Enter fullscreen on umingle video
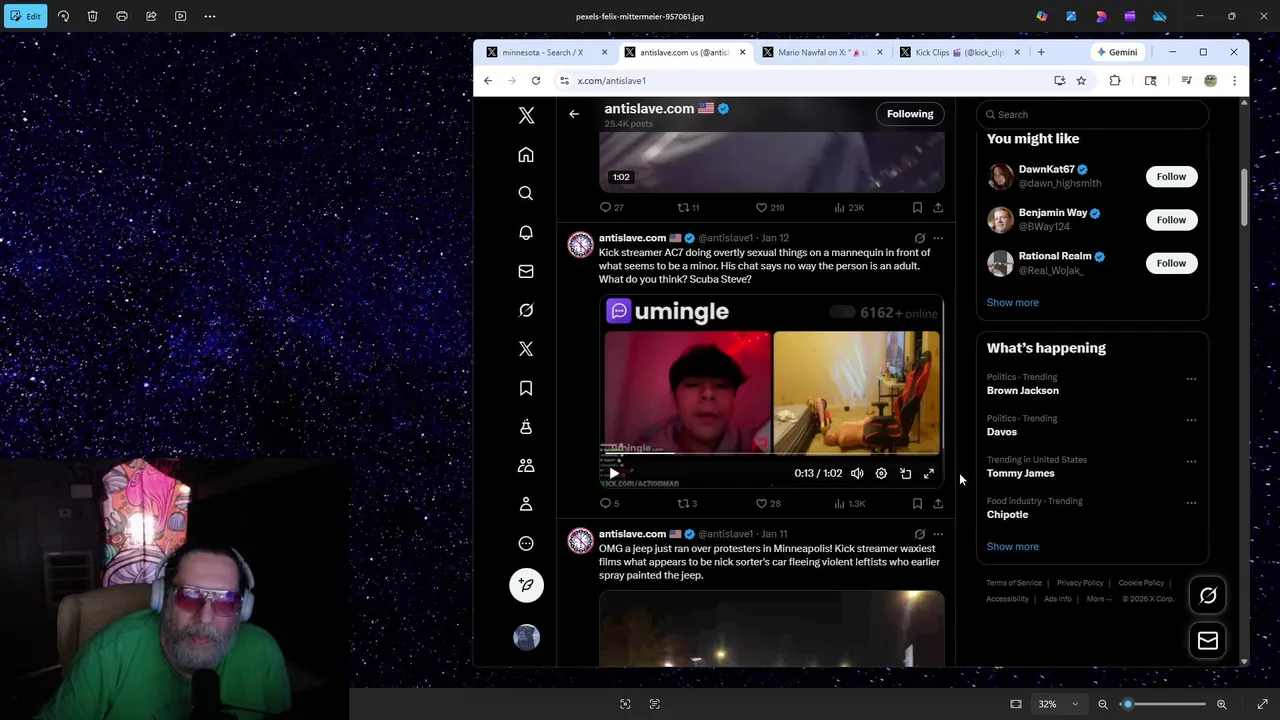 929,474
